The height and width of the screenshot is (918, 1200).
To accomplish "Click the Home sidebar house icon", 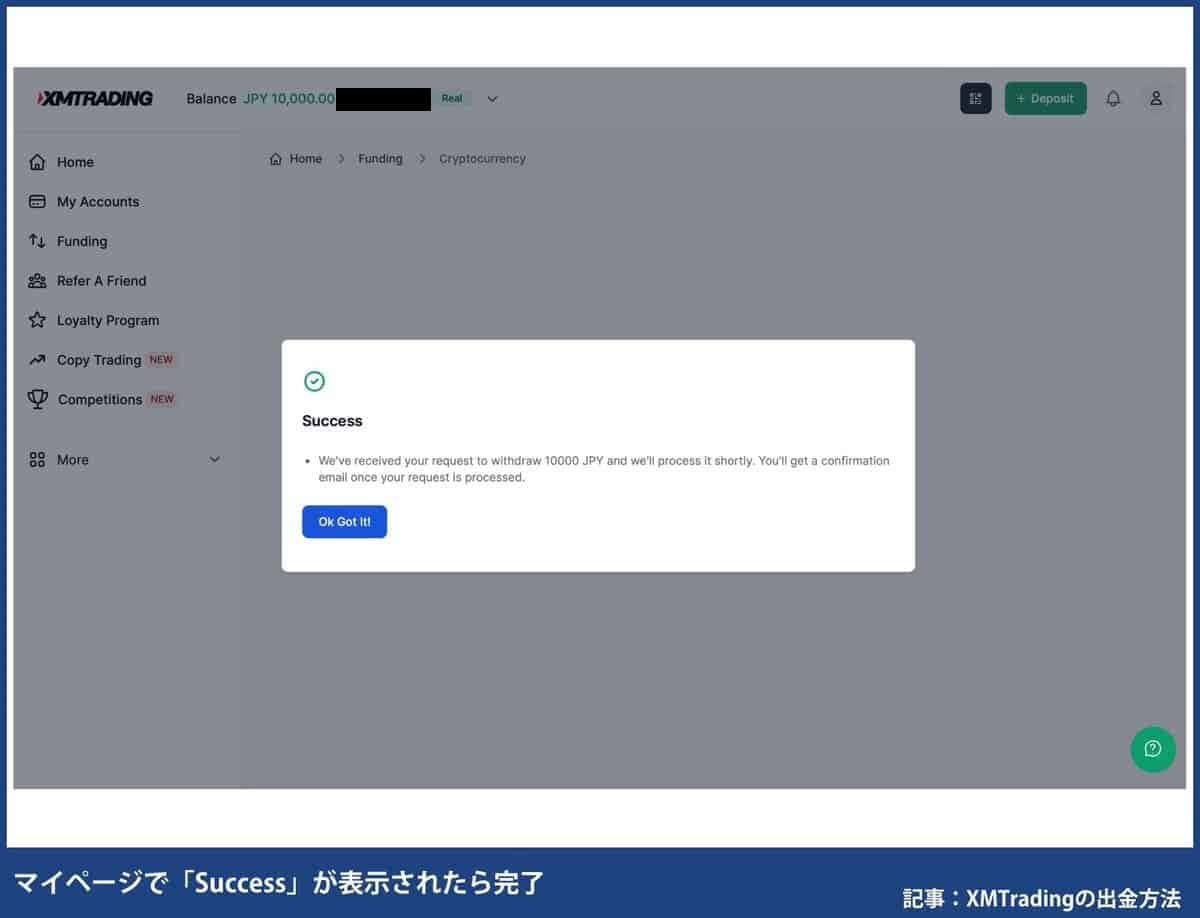I will tap(37, 162).
